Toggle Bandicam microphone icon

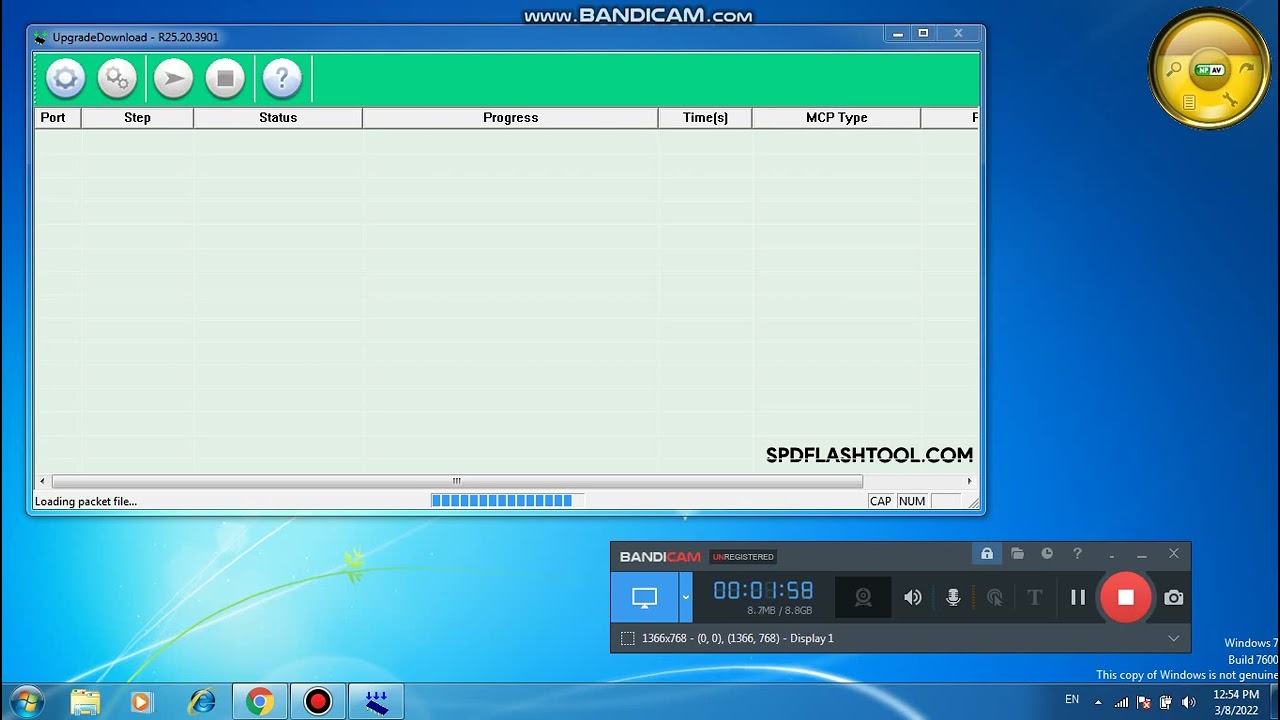click(953, 597)
